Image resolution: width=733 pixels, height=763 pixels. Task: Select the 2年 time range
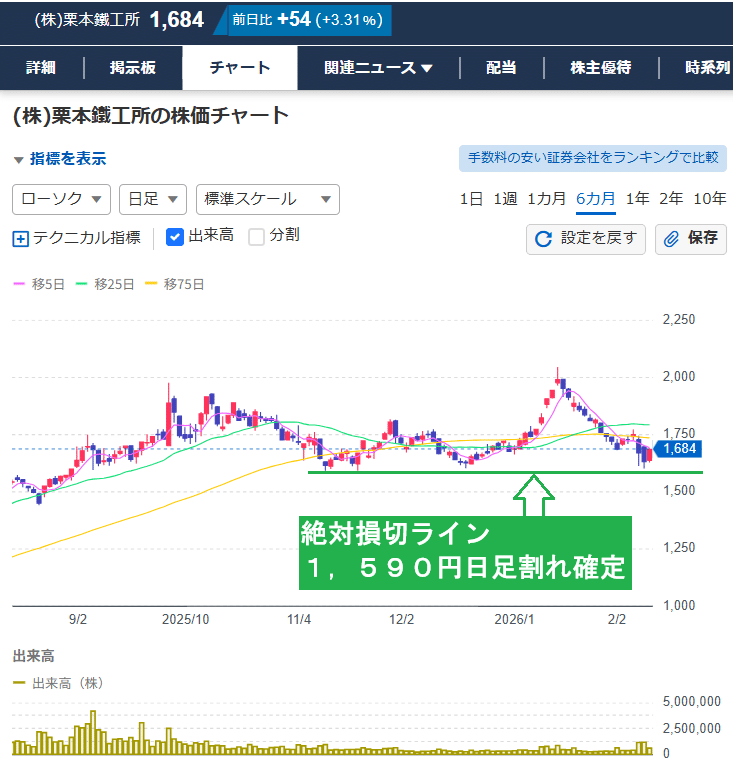(x=671, y=199)
